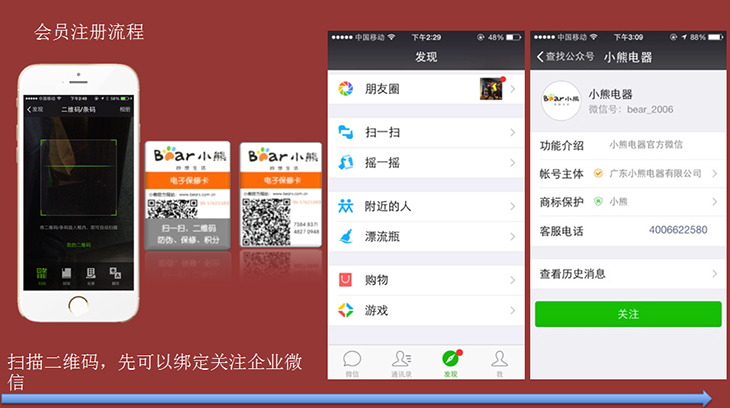The image size is (730, 408).
Task: Expand the 购物 row chevron
Action: 513,280
